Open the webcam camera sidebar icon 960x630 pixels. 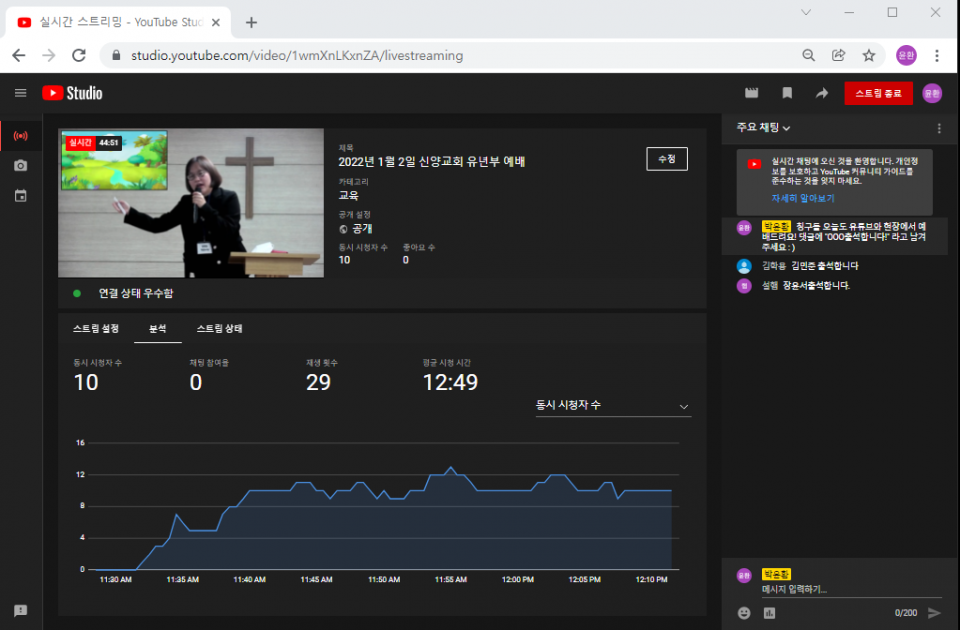[x=21, y=166]
